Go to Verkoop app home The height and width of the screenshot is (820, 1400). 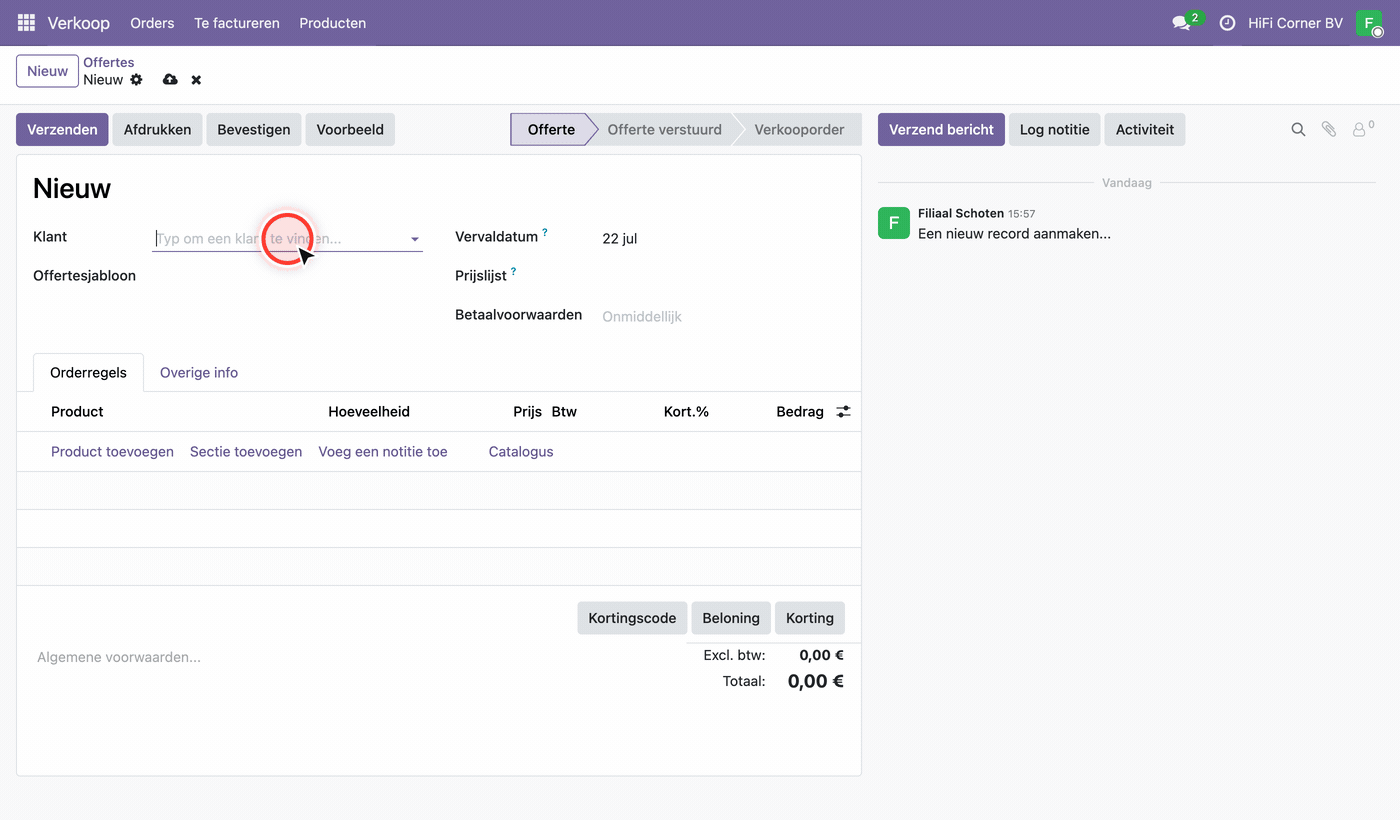click(79, 23)
